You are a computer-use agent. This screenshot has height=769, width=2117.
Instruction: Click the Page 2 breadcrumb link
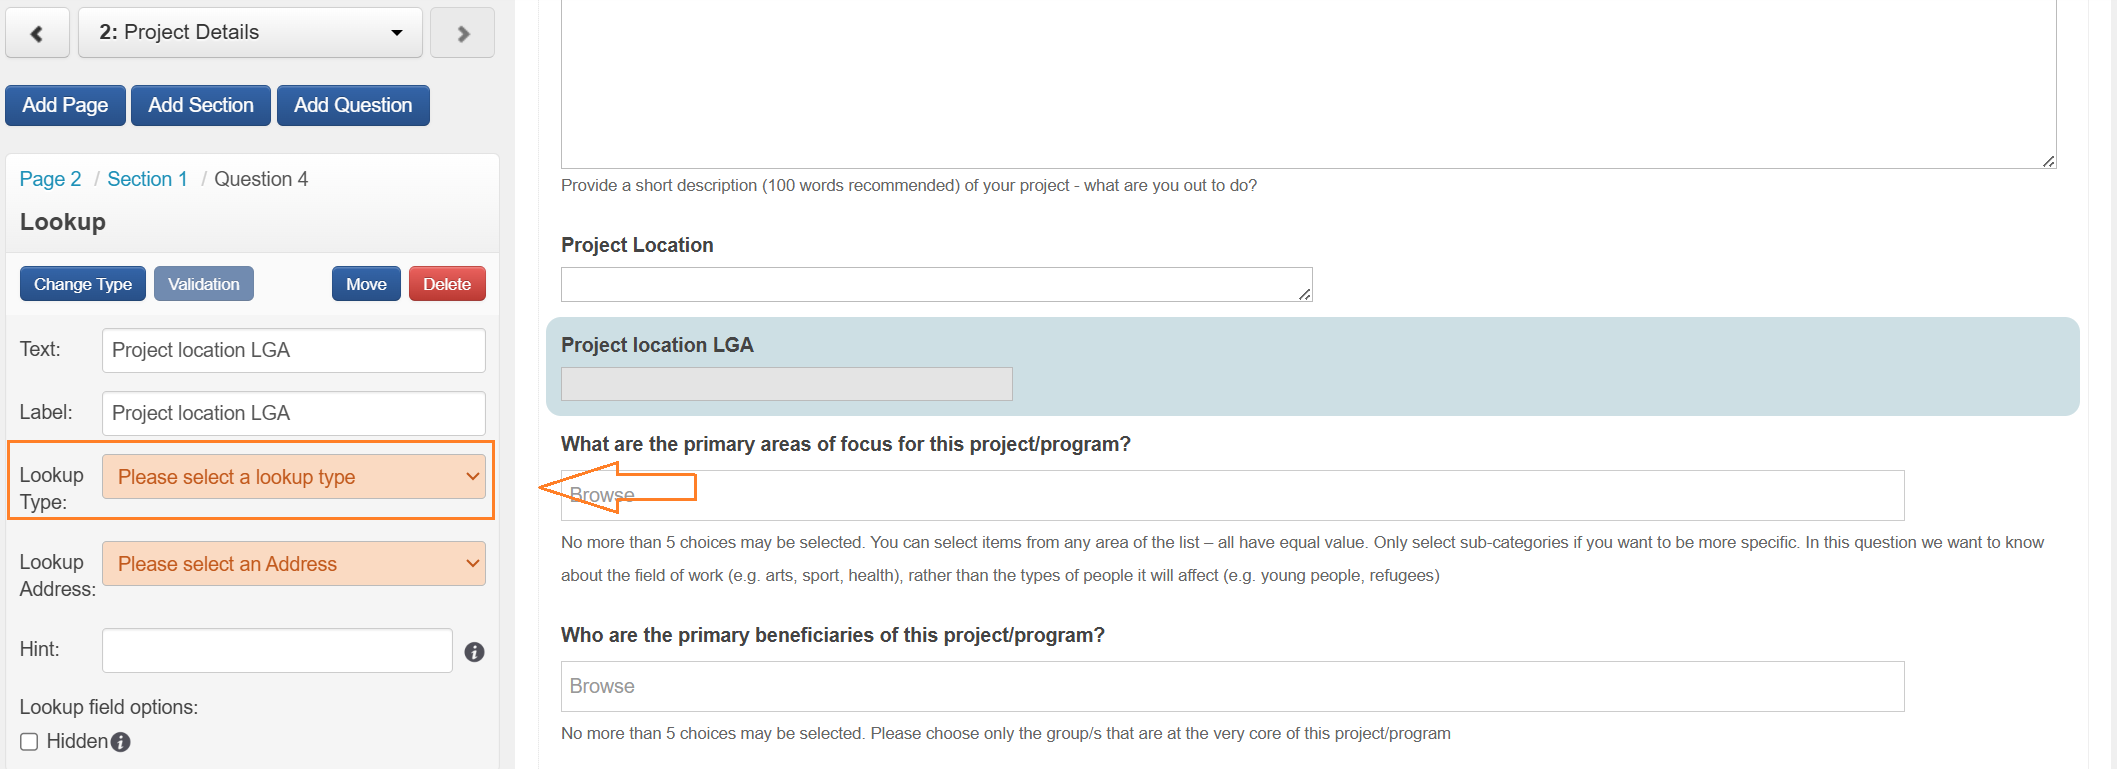50,179
